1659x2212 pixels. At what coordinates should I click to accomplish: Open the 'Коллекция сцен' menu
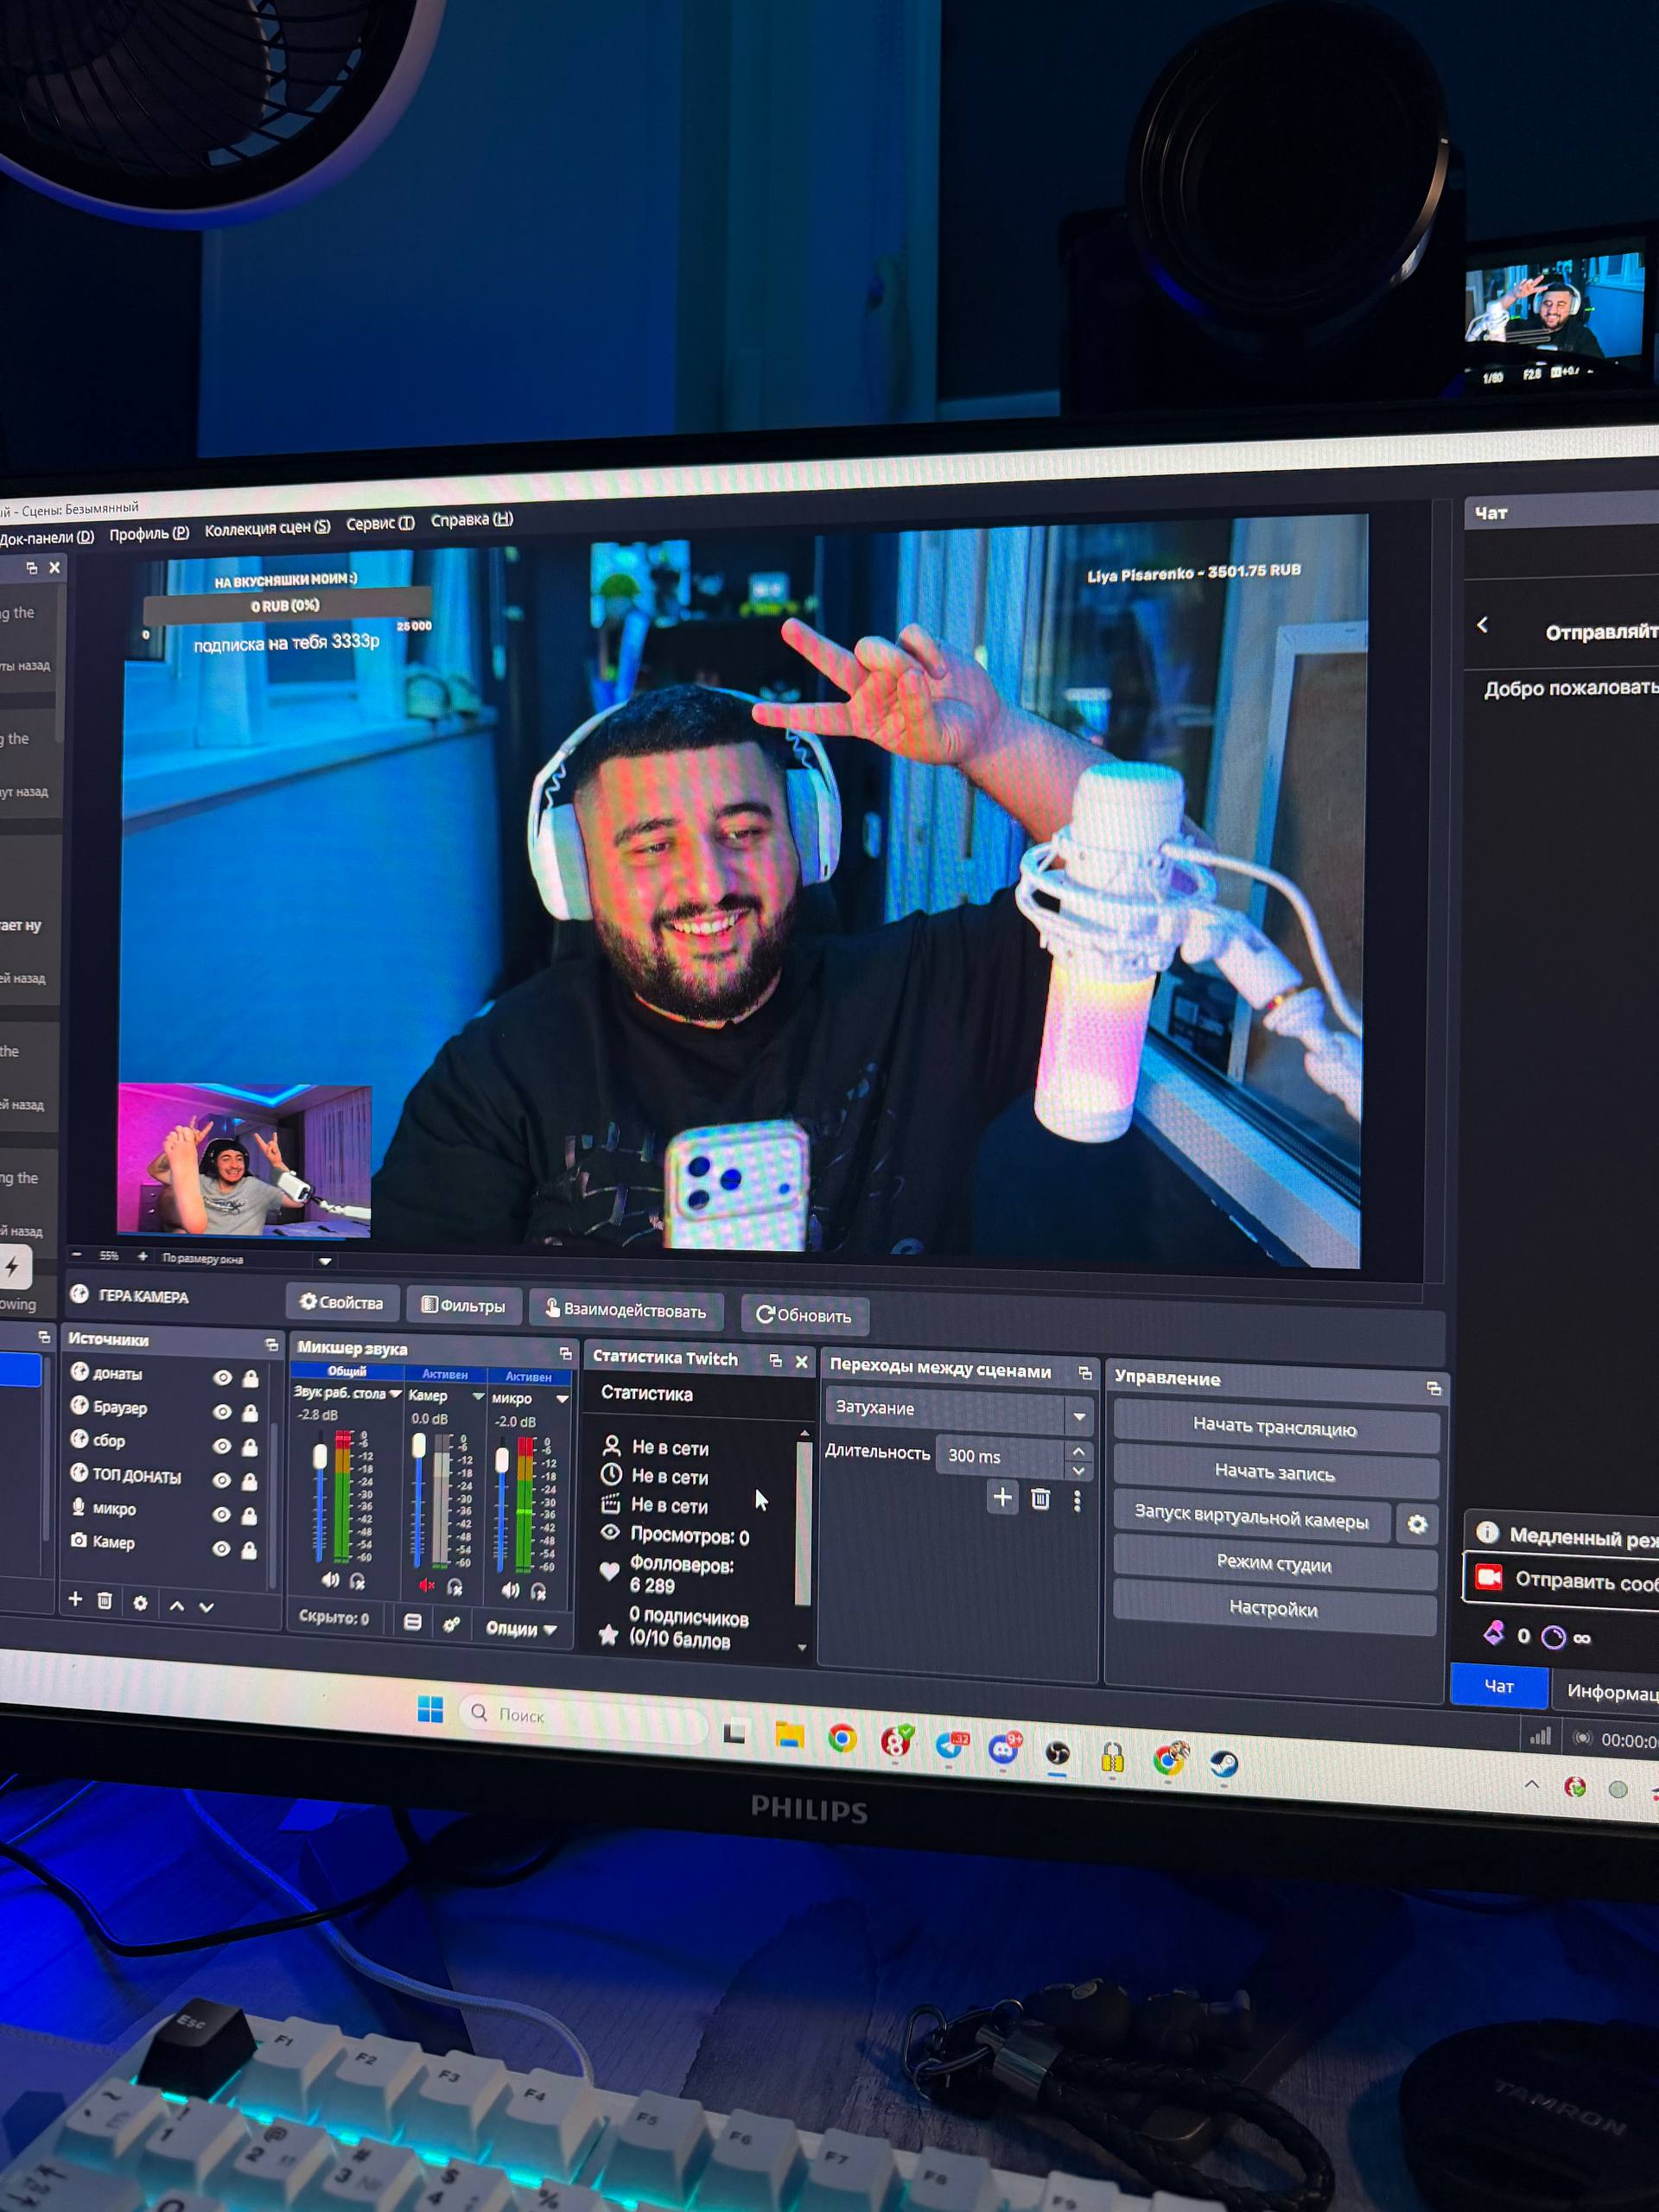point(267,528)
